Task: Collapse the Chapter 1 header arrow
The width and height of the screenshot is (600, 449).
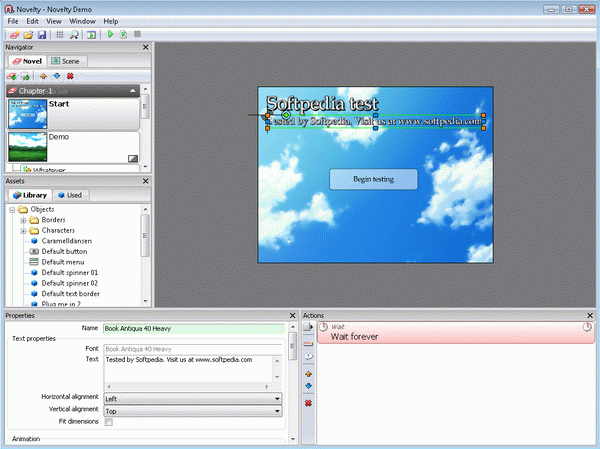Action: tap(132, 91)
